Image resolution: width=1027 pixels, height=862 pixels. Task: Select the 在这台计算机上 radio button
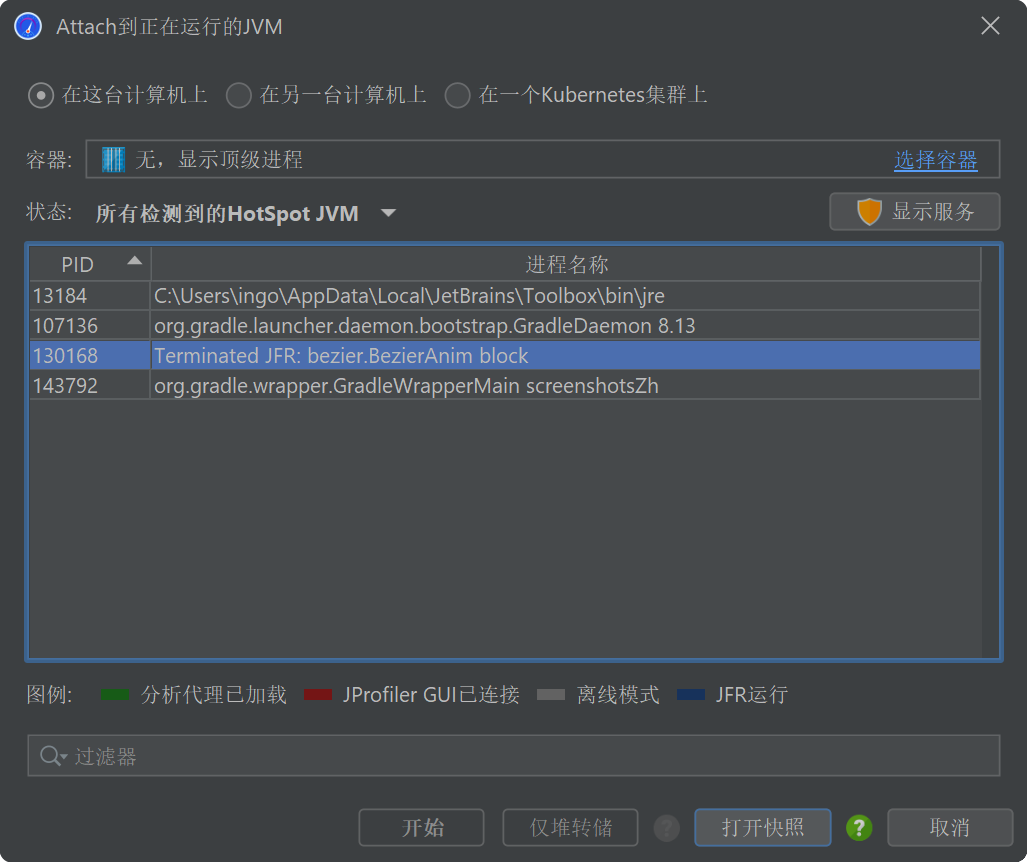coord(41,96)
